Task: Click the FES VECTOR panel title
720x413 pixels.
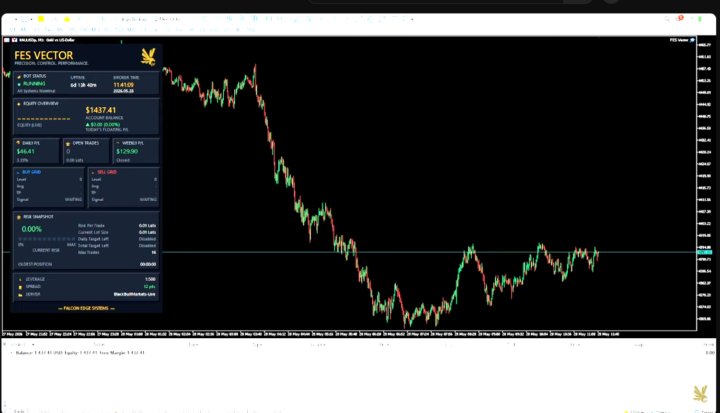Action: point(44,55)
